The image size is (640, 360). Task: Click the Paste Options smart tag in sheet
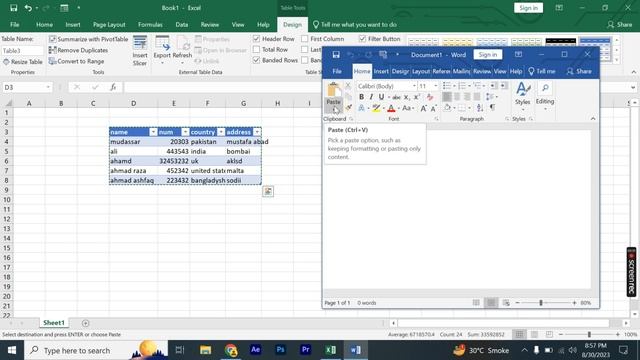click(x=268, y=191)
